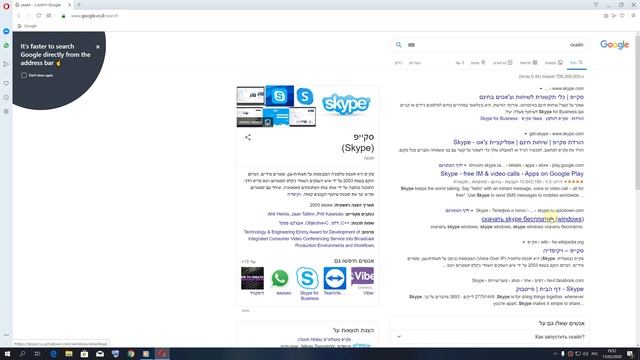Expand dropdown arrow beside he.wikipedia.org result
The height and width of the screenshot is (360, 640).
tap(524, 242)
